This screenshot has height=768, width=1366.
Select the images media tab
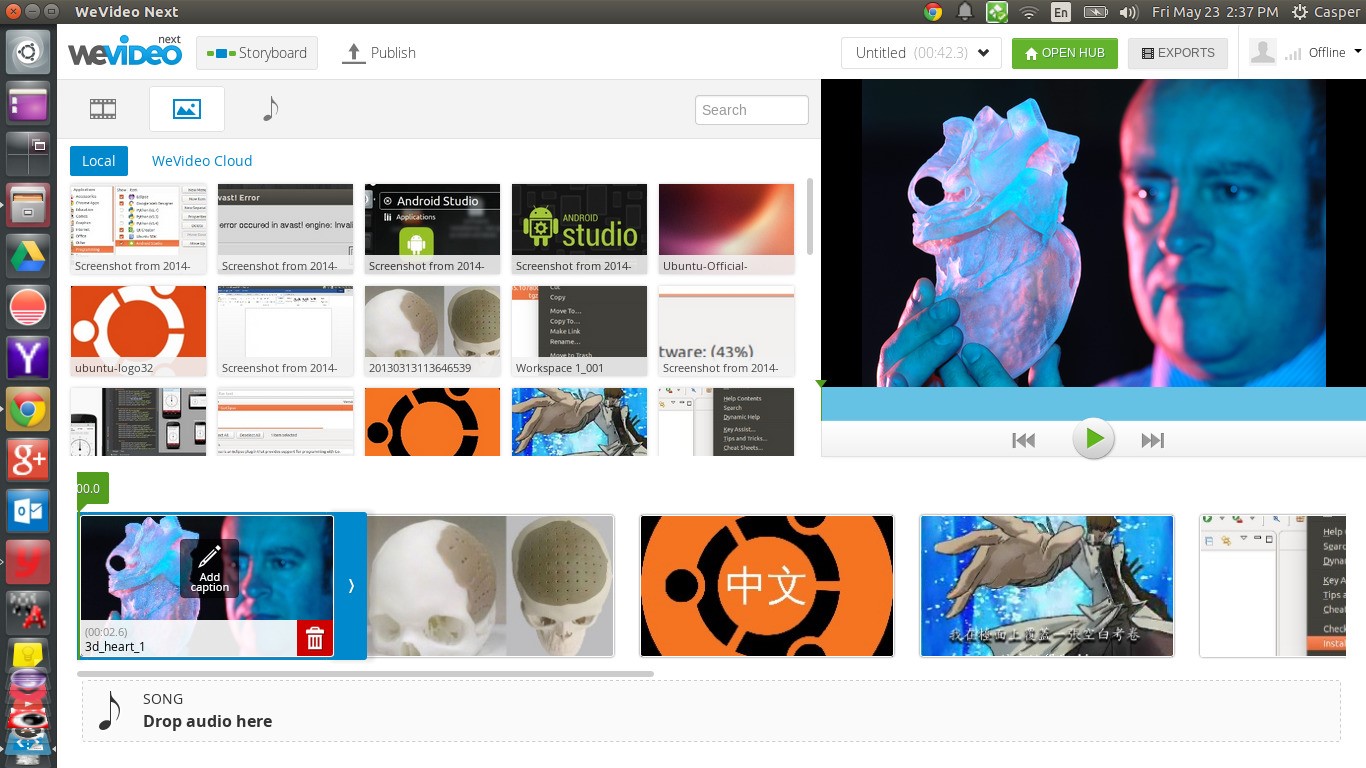[187, 109]
